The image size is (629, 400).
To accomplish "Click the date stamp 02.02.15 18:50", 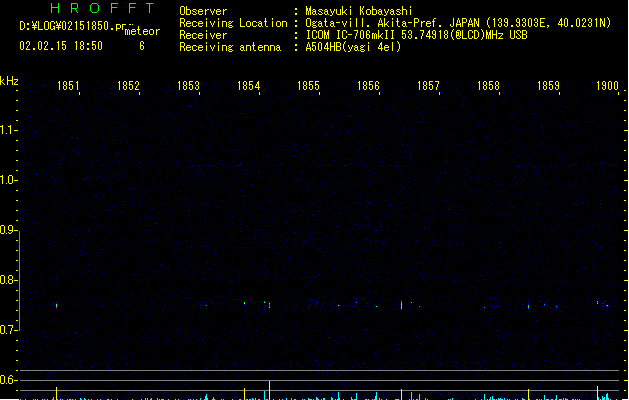I will (x=61, y=46).
